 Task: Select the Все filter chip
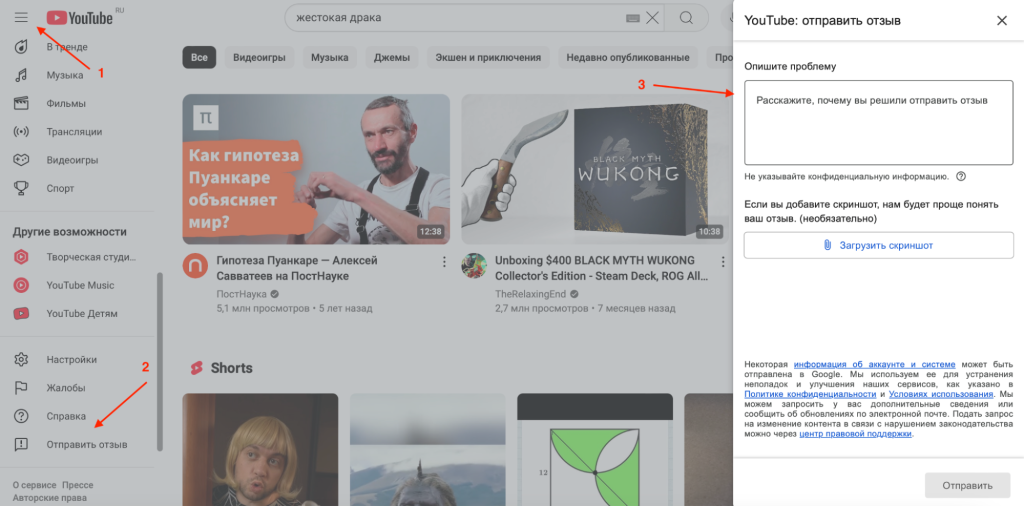pyautogui.click(x=199, y=57)
